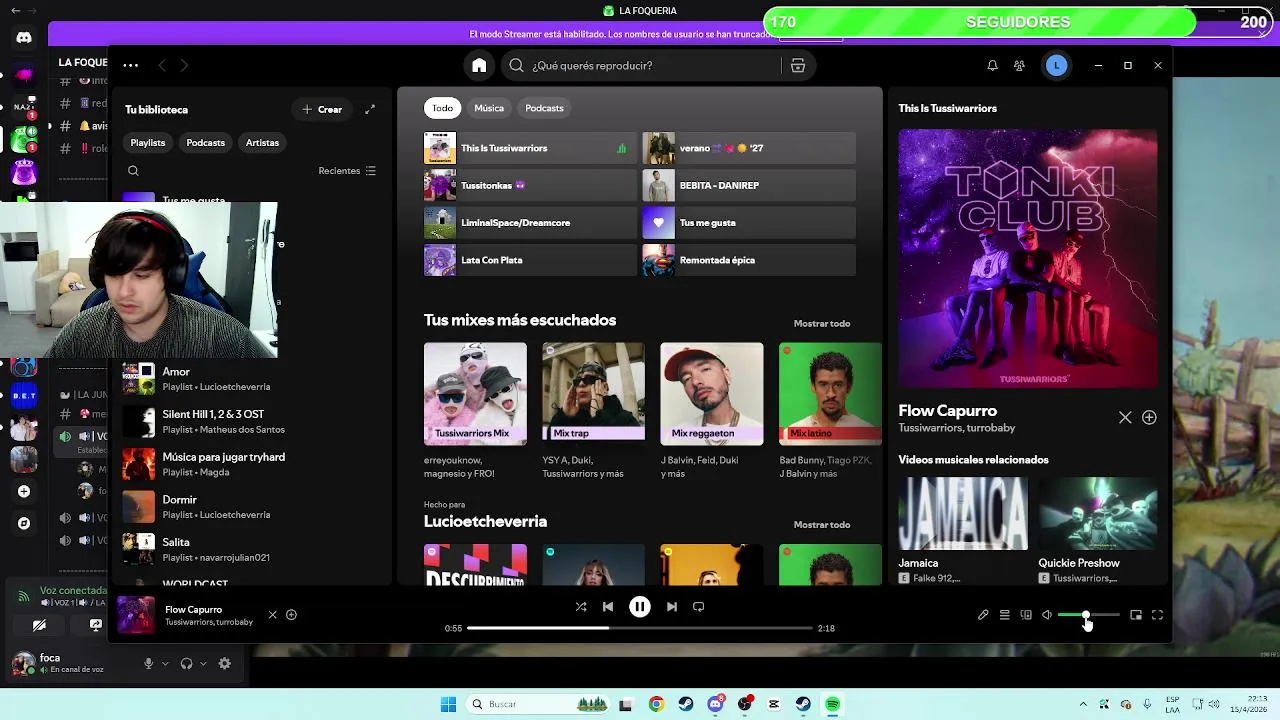Click the Spotify search field
The height and width of the screenshot is (720, 1280).
(645, 65)
